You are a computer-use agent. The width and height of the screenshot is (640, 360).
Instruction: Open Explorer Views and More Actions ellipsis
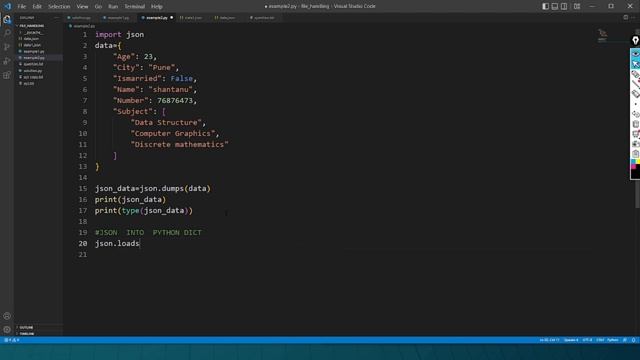tap(56, 18)
